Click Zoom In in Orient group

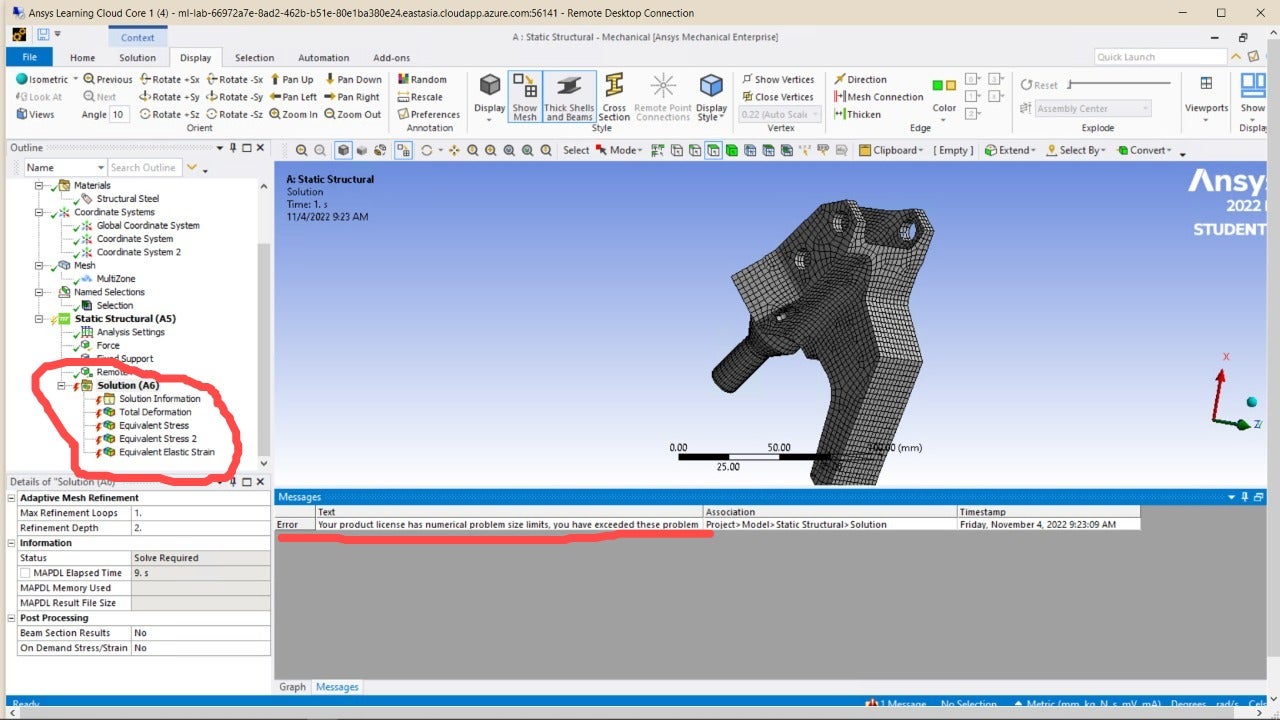tap(293, 114)
